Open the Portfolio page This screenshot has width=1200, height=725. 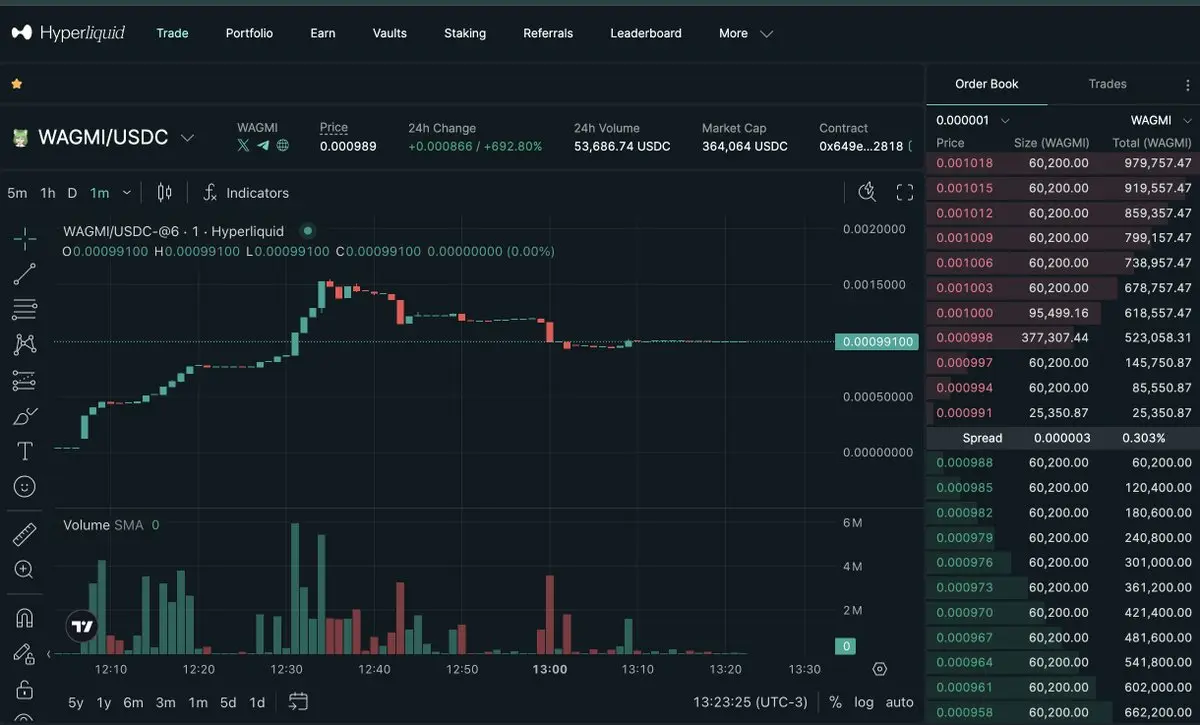249,33
